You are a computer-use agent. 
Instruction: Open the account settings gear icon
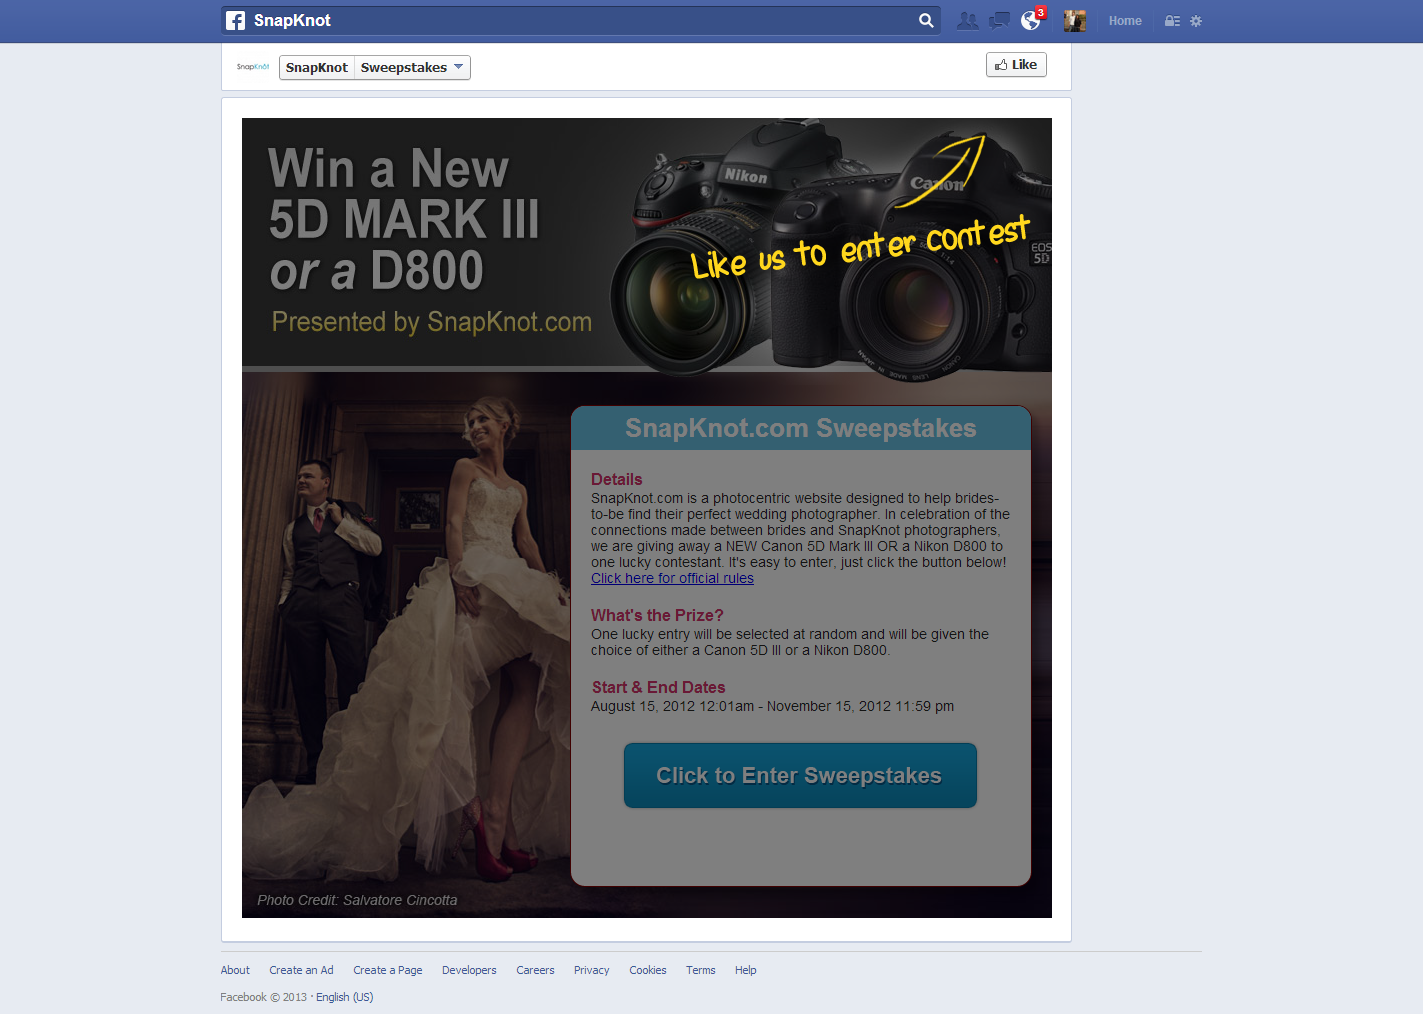[1196, 20]
